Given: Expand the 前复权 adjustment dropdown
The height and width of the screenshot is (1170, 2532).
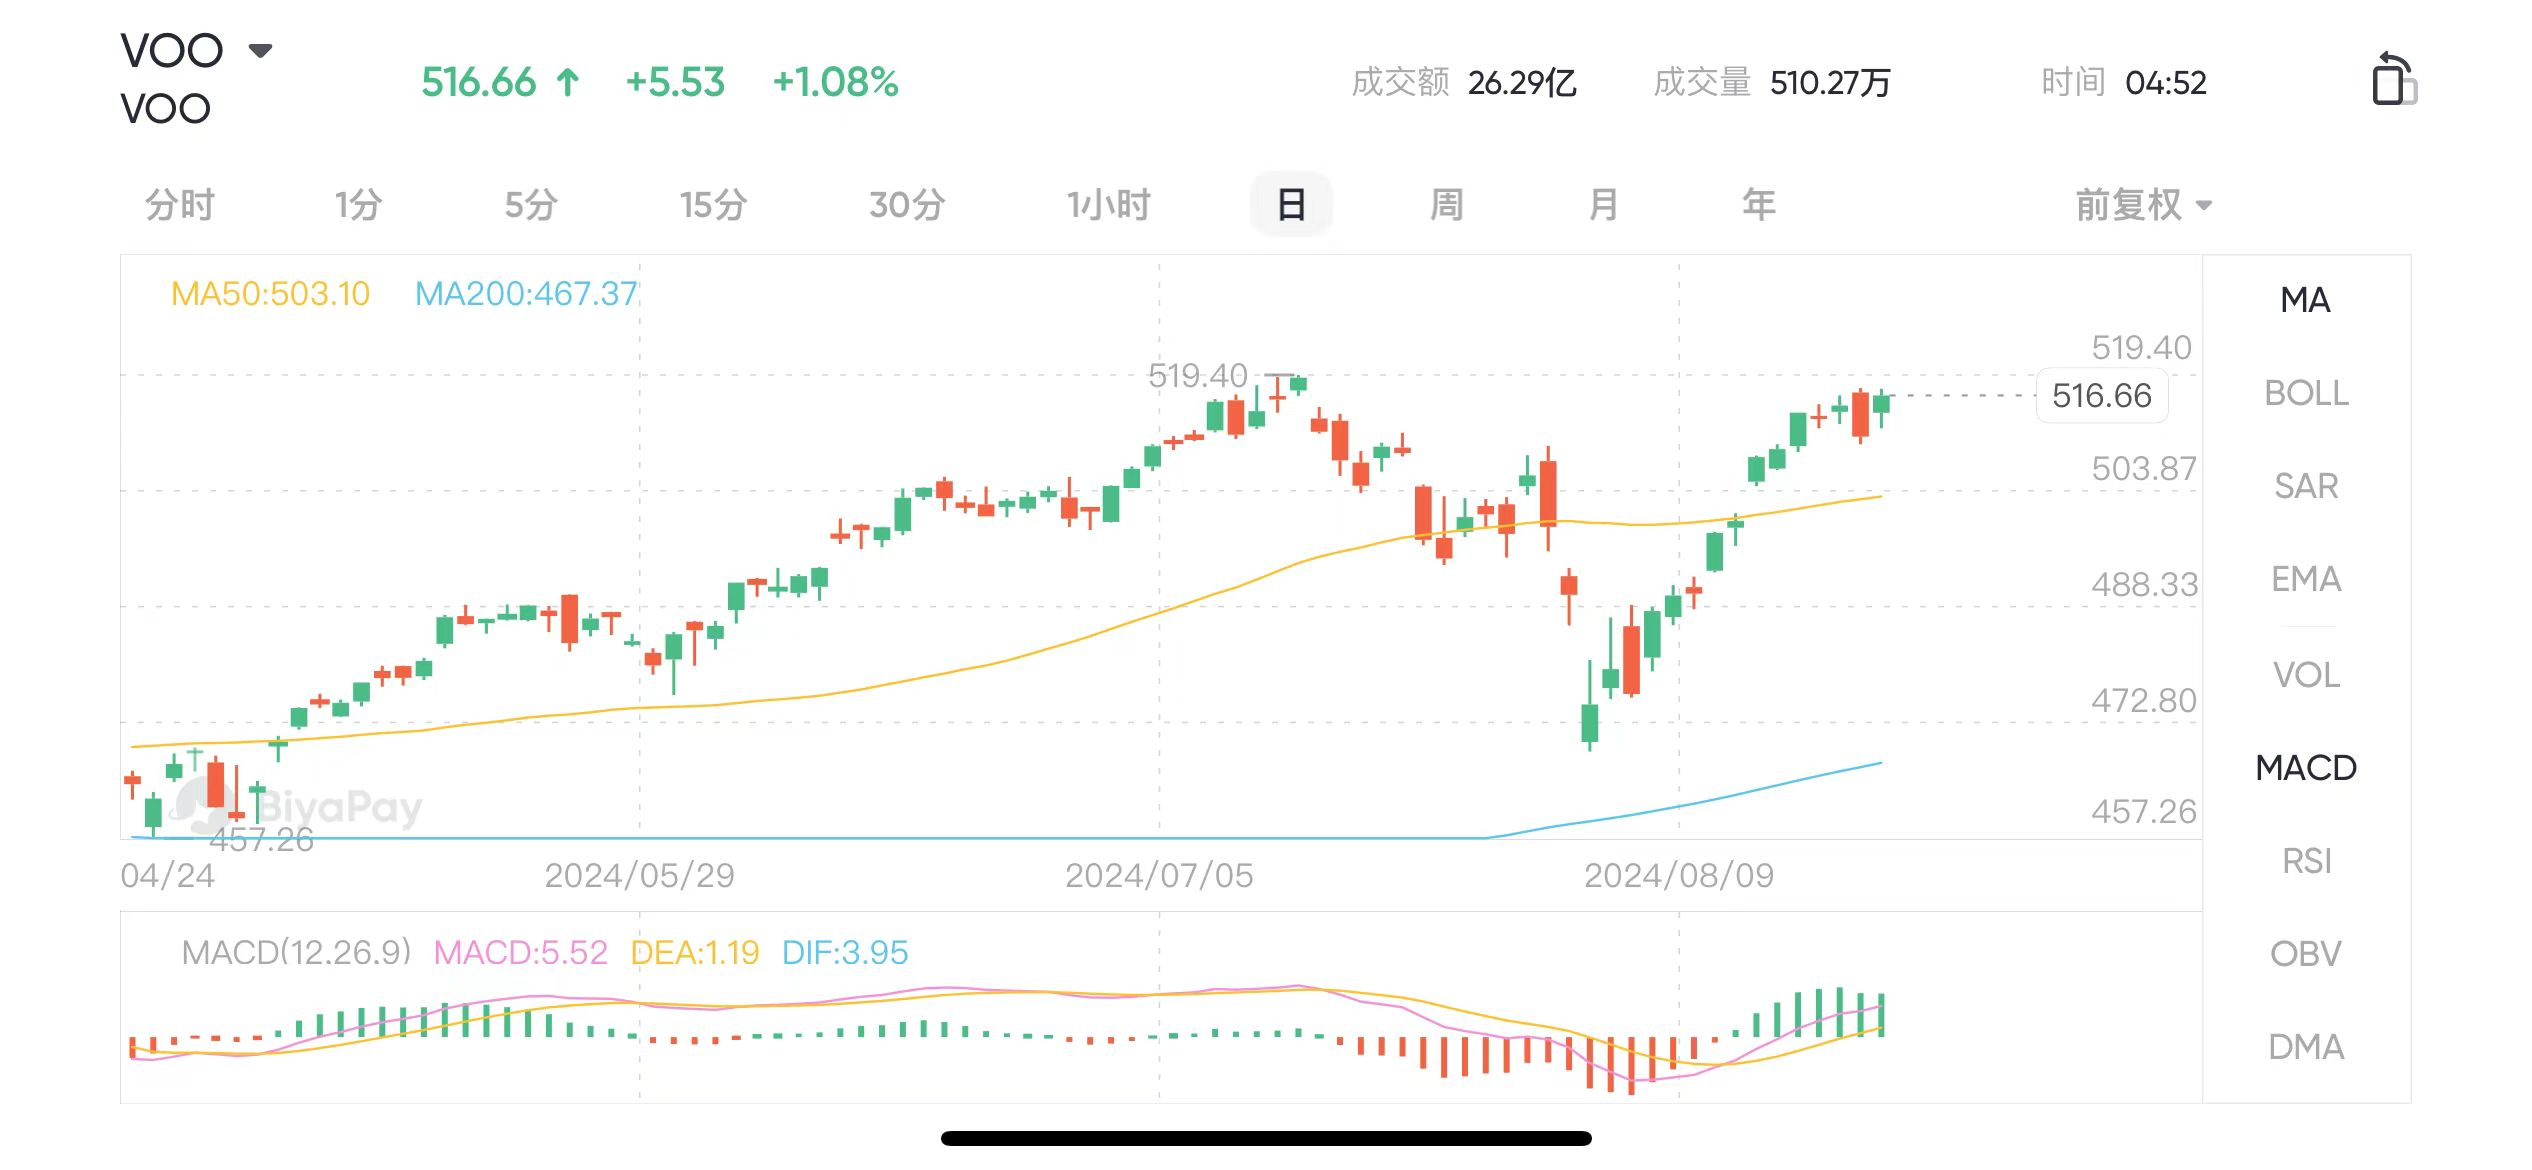Looking at the screenshot, I should (x=2143, y=205).
